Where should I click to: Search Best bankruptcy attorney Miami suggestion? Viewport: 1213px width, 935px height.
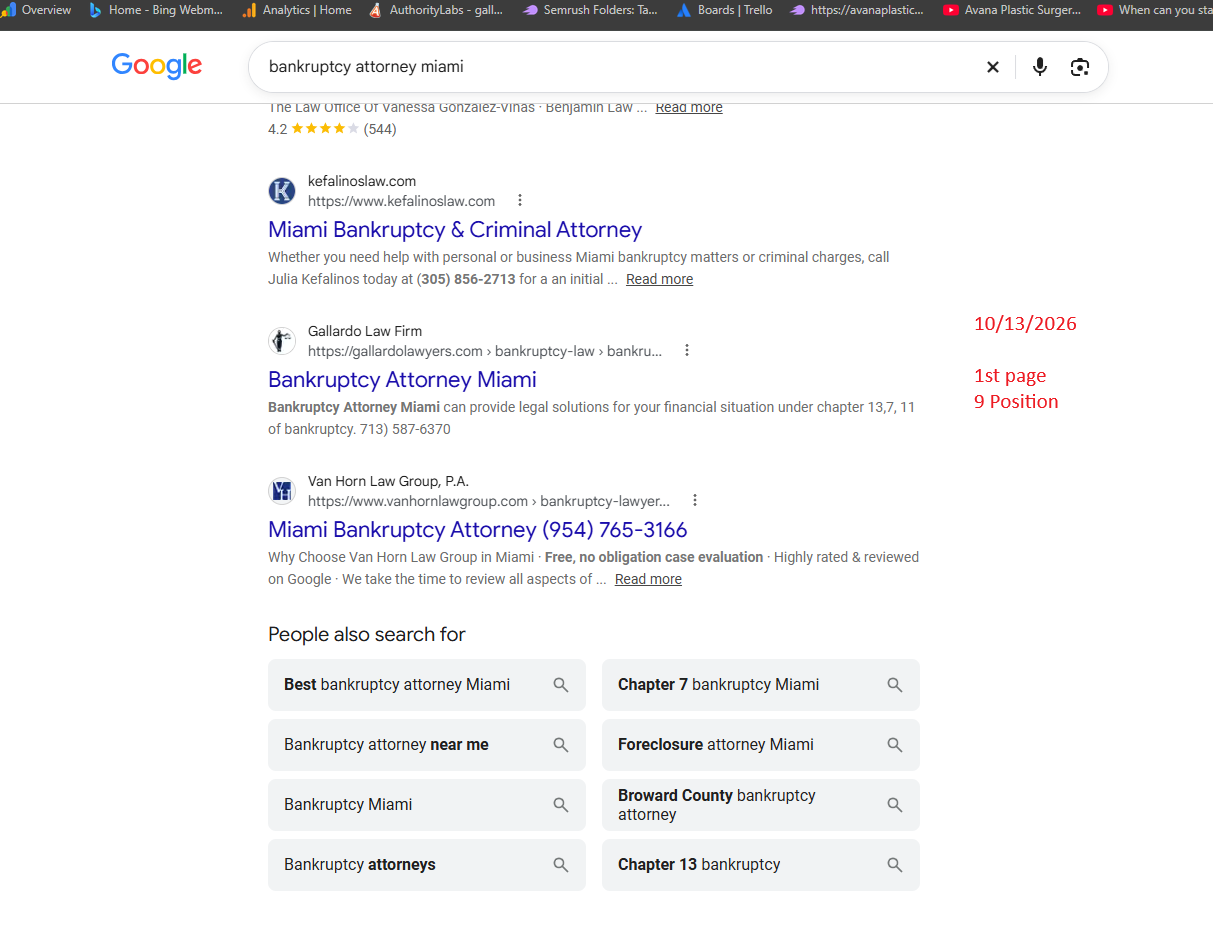point(427,685)
